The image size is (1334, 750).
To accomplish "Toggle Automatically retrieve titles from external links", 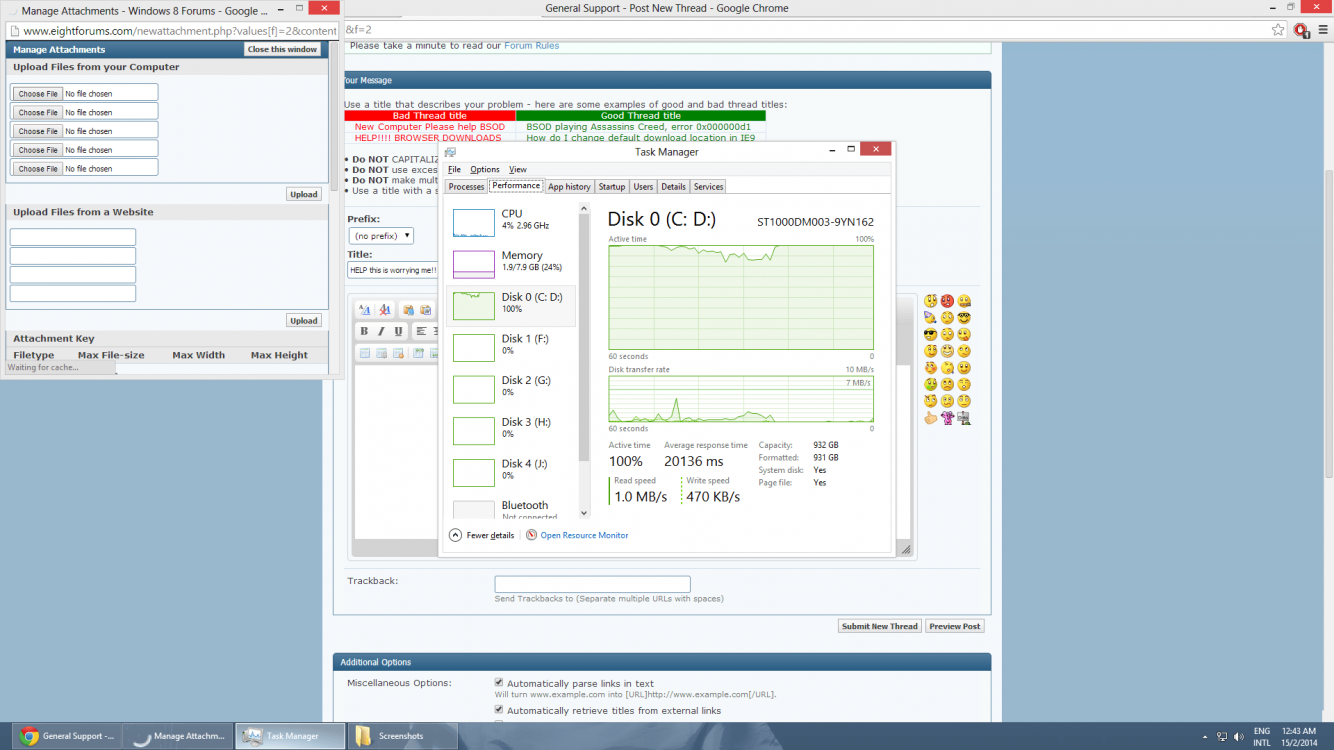I will coord(499,710).
